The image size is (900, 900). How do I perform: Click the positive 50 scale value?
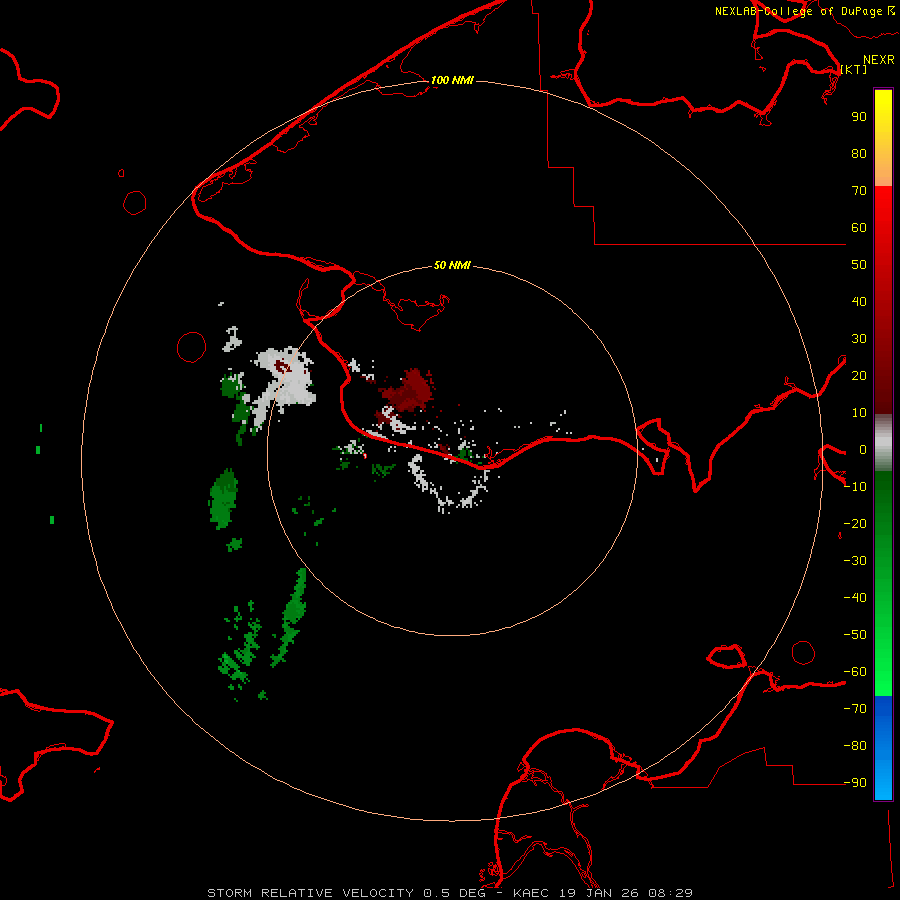pos(859,265)
